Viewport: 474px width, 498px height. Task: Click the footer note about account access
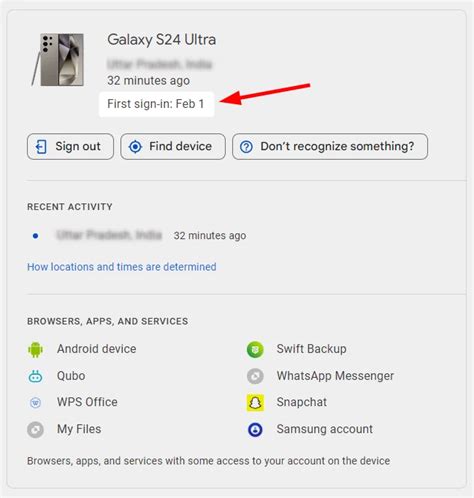tap(209, 461)
